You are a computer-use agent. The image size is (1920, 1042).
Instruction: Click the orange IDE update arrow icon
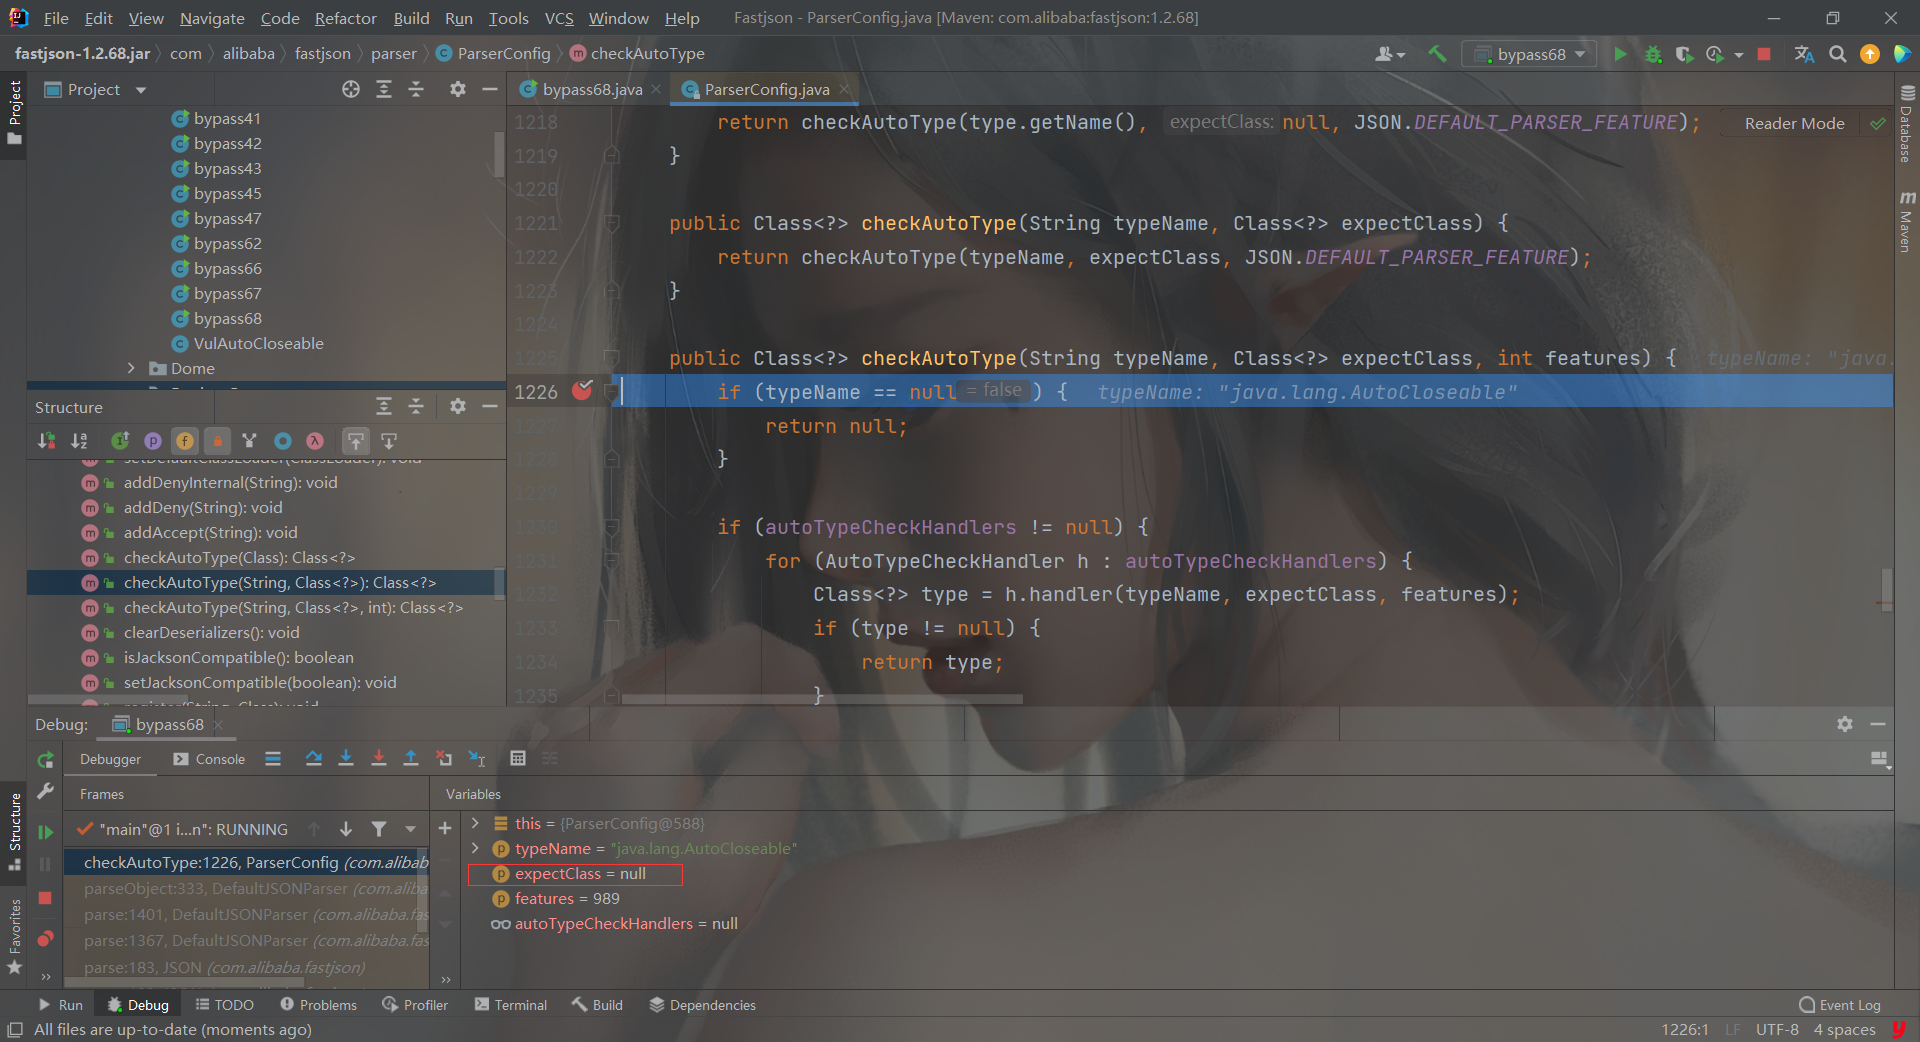(1869, 54)
